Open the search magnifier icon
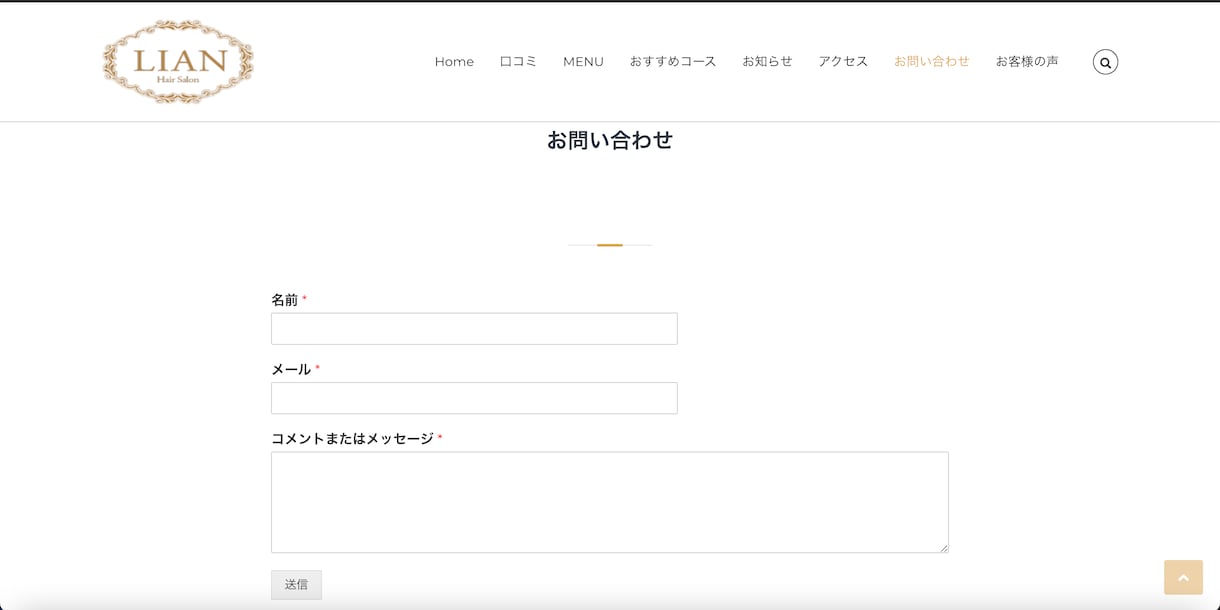The width and height of the screenshot is (1220, 610). (1105, 62)
